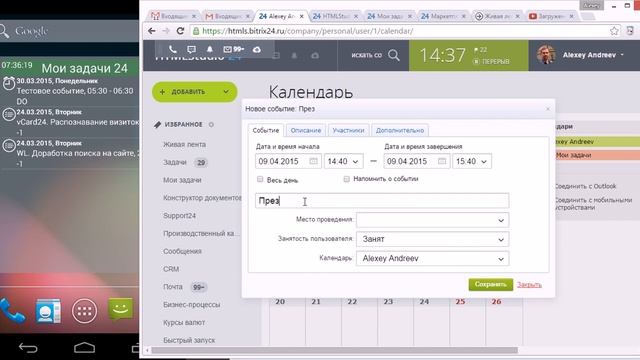Viewport: 640px width, 360px height.
Task: Switch to the Участники tab
Action: (x=348, y=130)
